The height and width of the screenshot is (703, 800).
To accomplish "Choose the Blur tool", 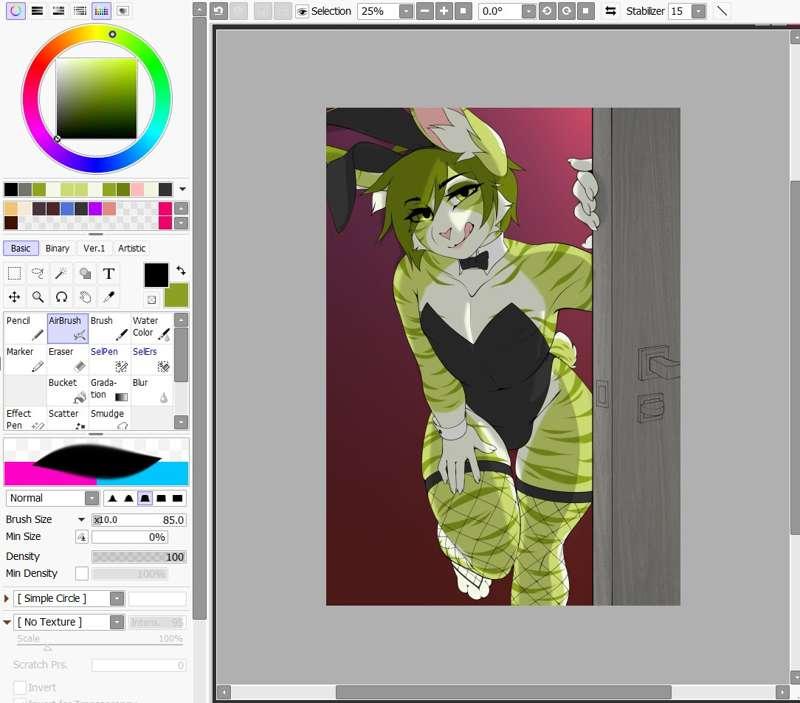I will (152, 390).
